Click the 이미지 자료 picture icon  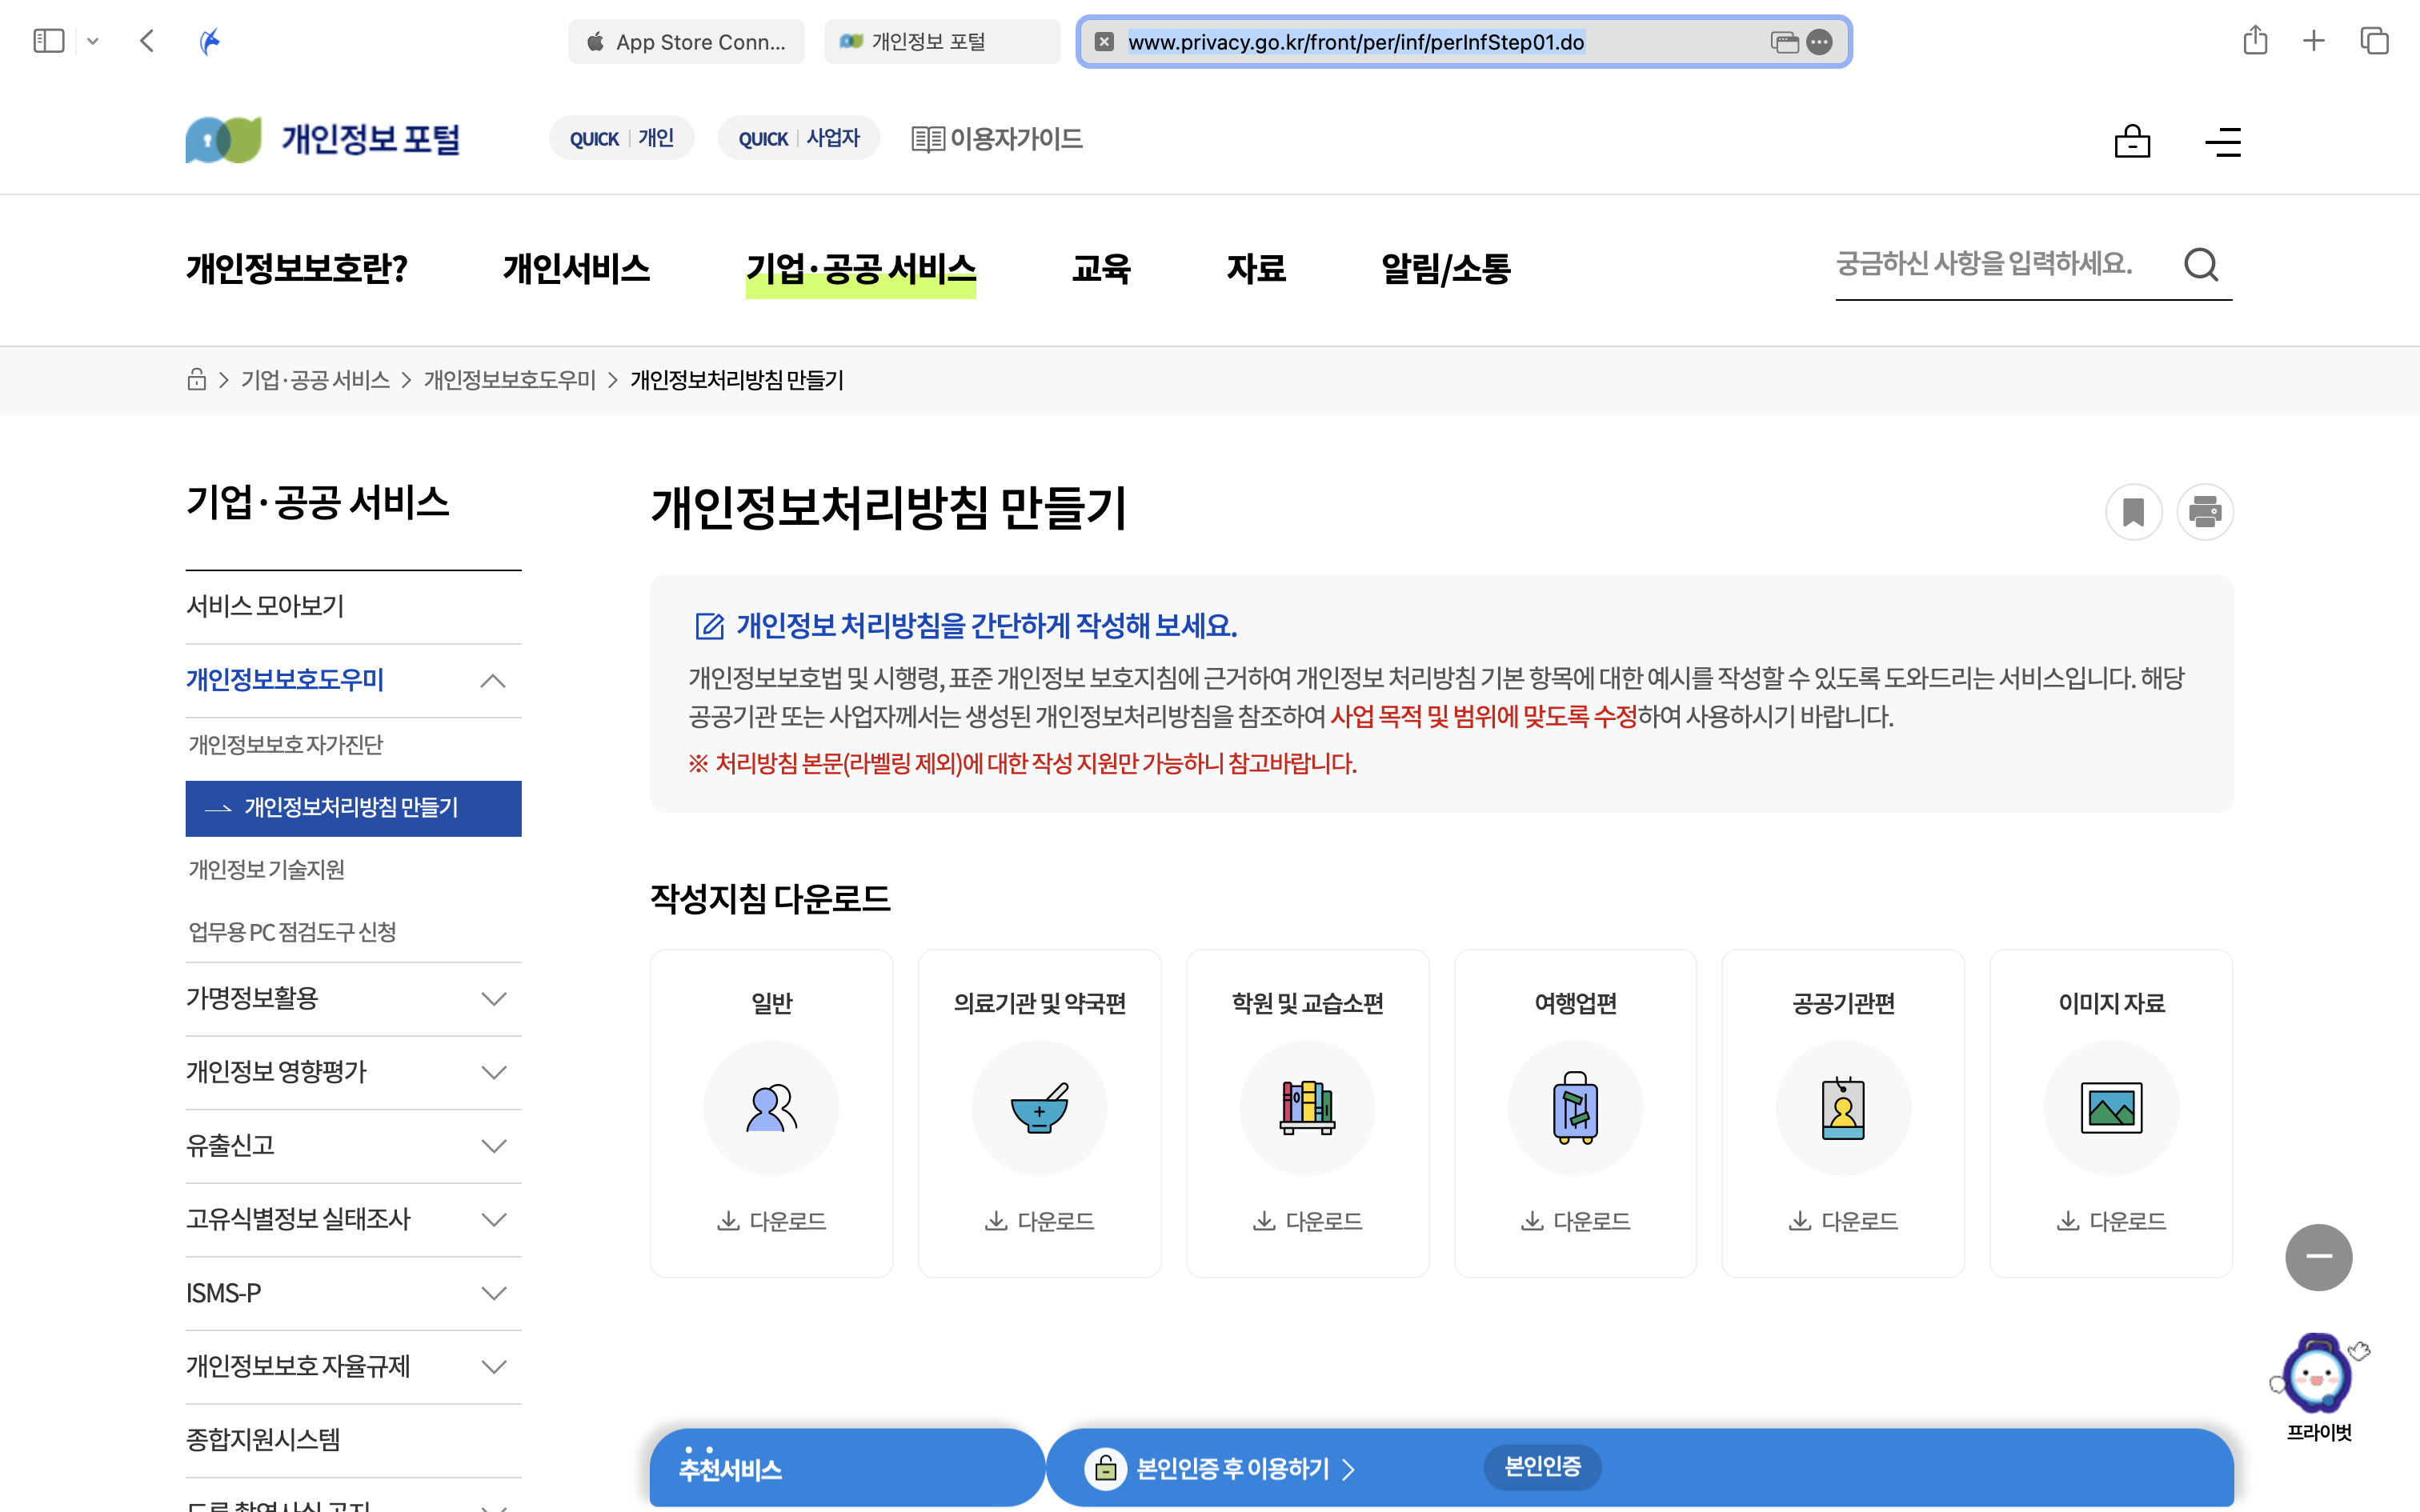(2111, 1108)
